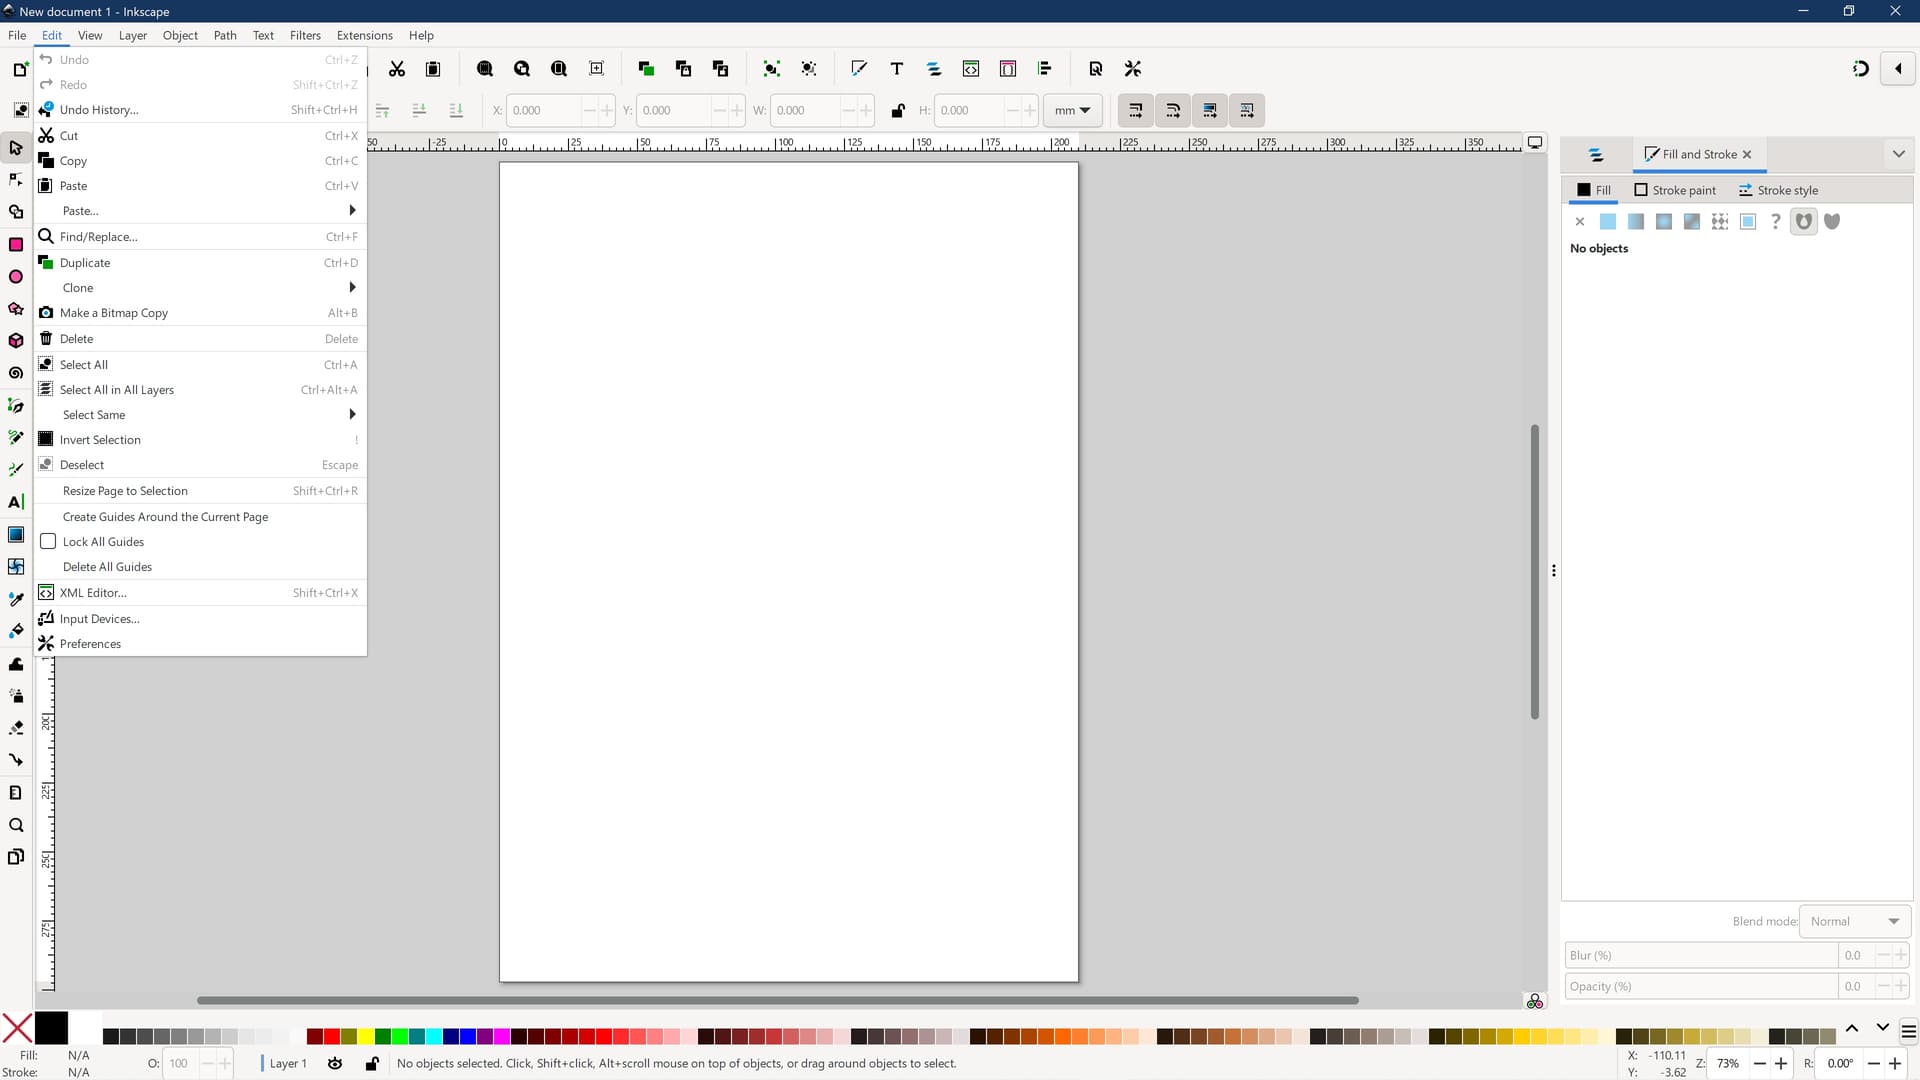Click the Group objects toolbar icon
The image size is (1920, 1080).
(x=771, y=69)
